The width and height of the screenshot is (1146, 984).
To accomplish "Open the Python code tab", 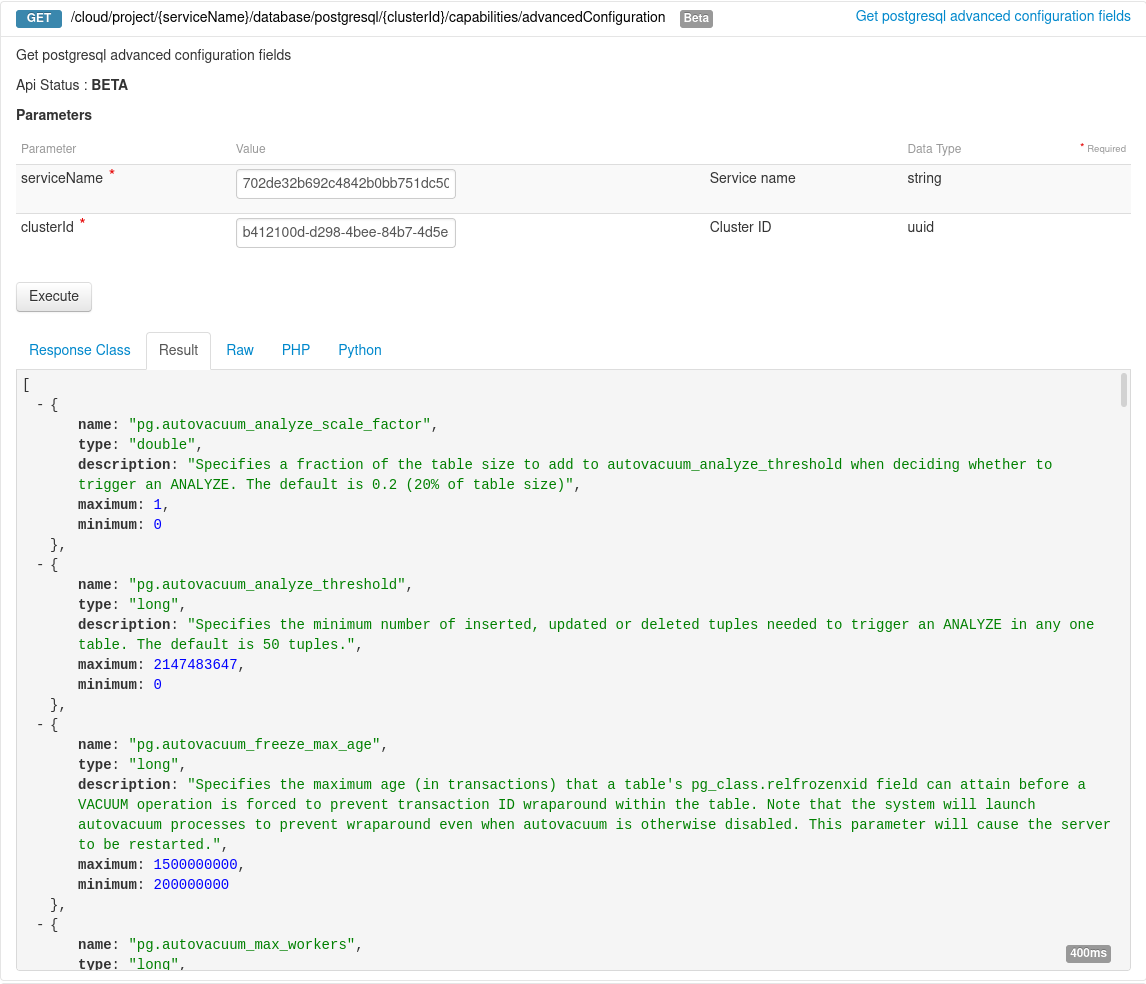I will [x=359, y=350].
